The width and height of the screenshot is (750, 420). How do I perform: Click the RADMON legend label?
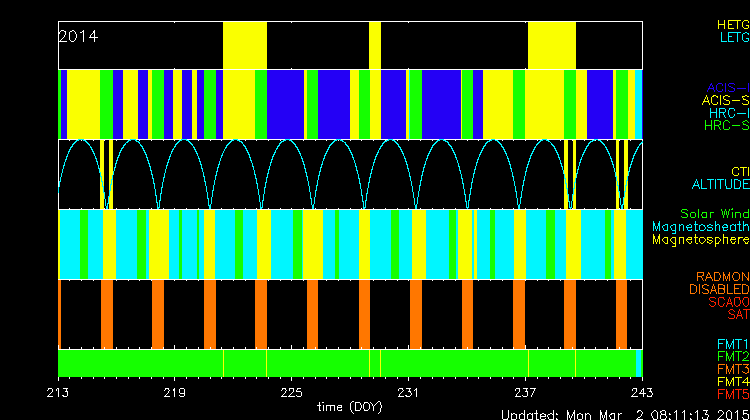723,276
